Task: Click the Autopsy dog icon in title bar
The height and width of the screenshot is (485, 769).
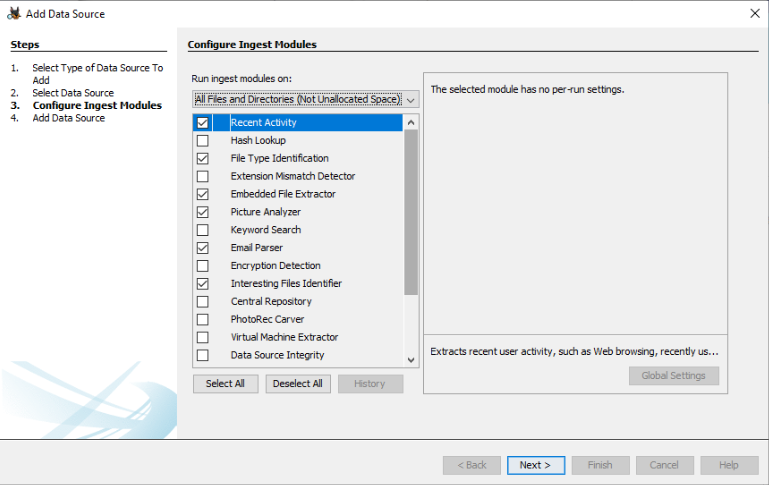Action: pos(14,14)
